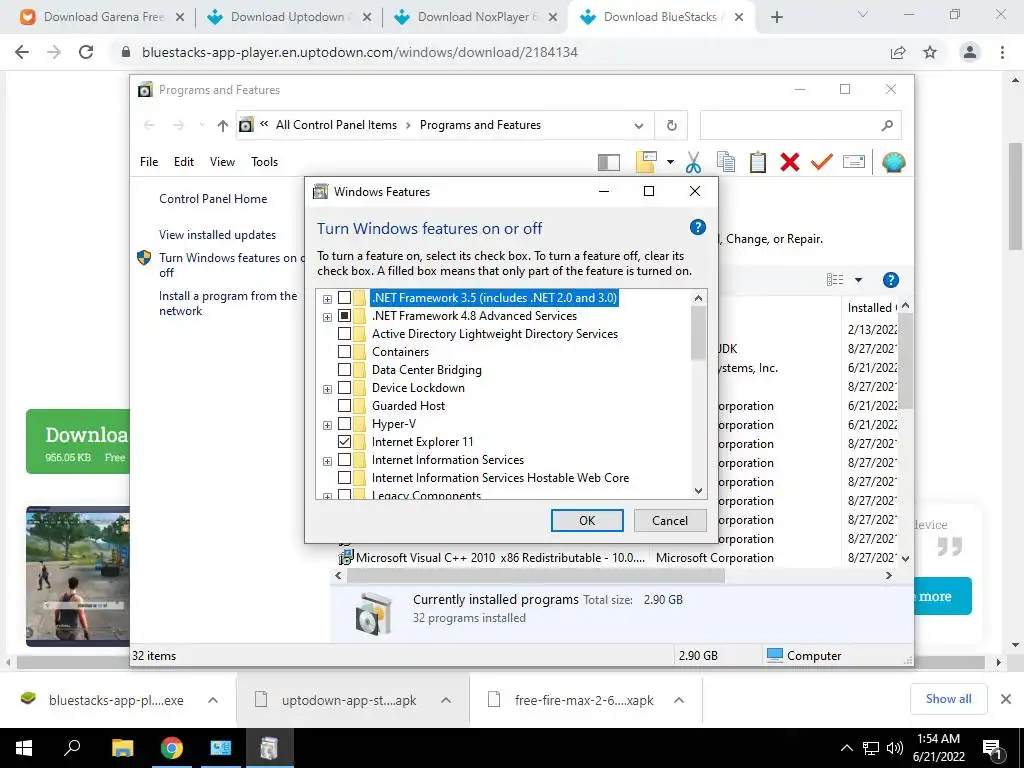Click View installed updates link
The width and height of the screenshot is (1024, 768).
point(217,234)
